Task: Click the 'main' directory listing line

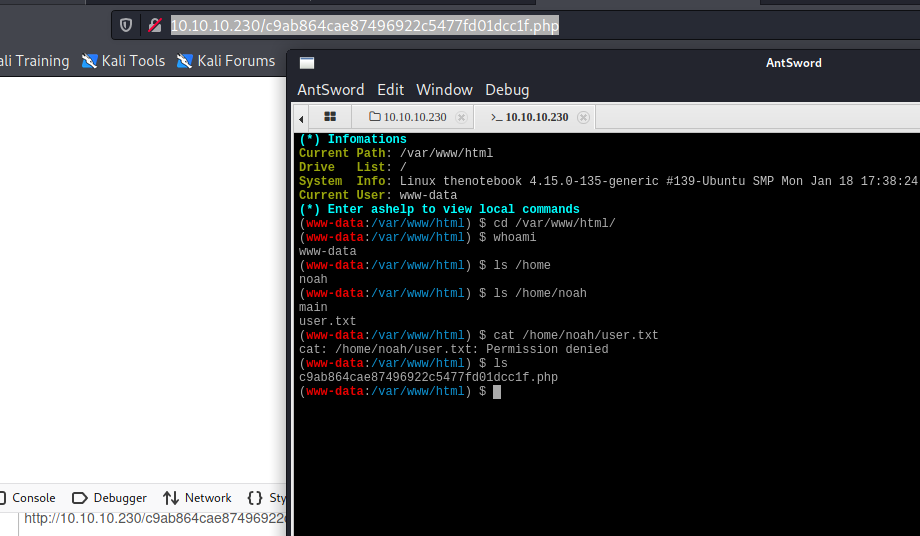Action: point(313,307)
